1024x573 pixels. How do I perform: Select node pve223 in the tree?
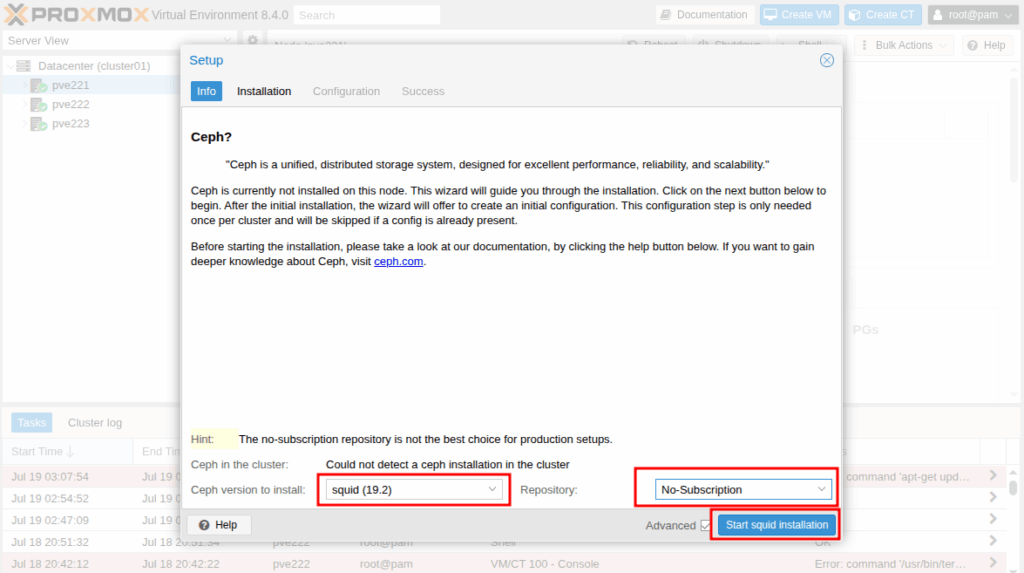pyautogui.click(x=70, y=123)
